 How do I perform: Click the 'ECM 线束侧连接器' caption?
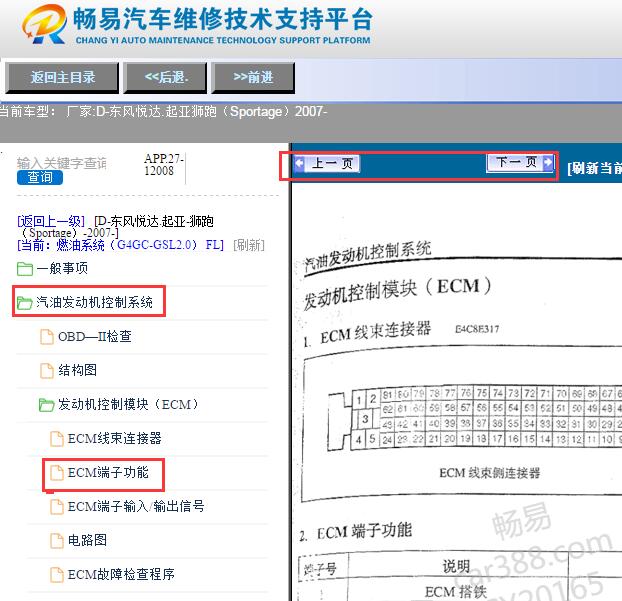490,473
